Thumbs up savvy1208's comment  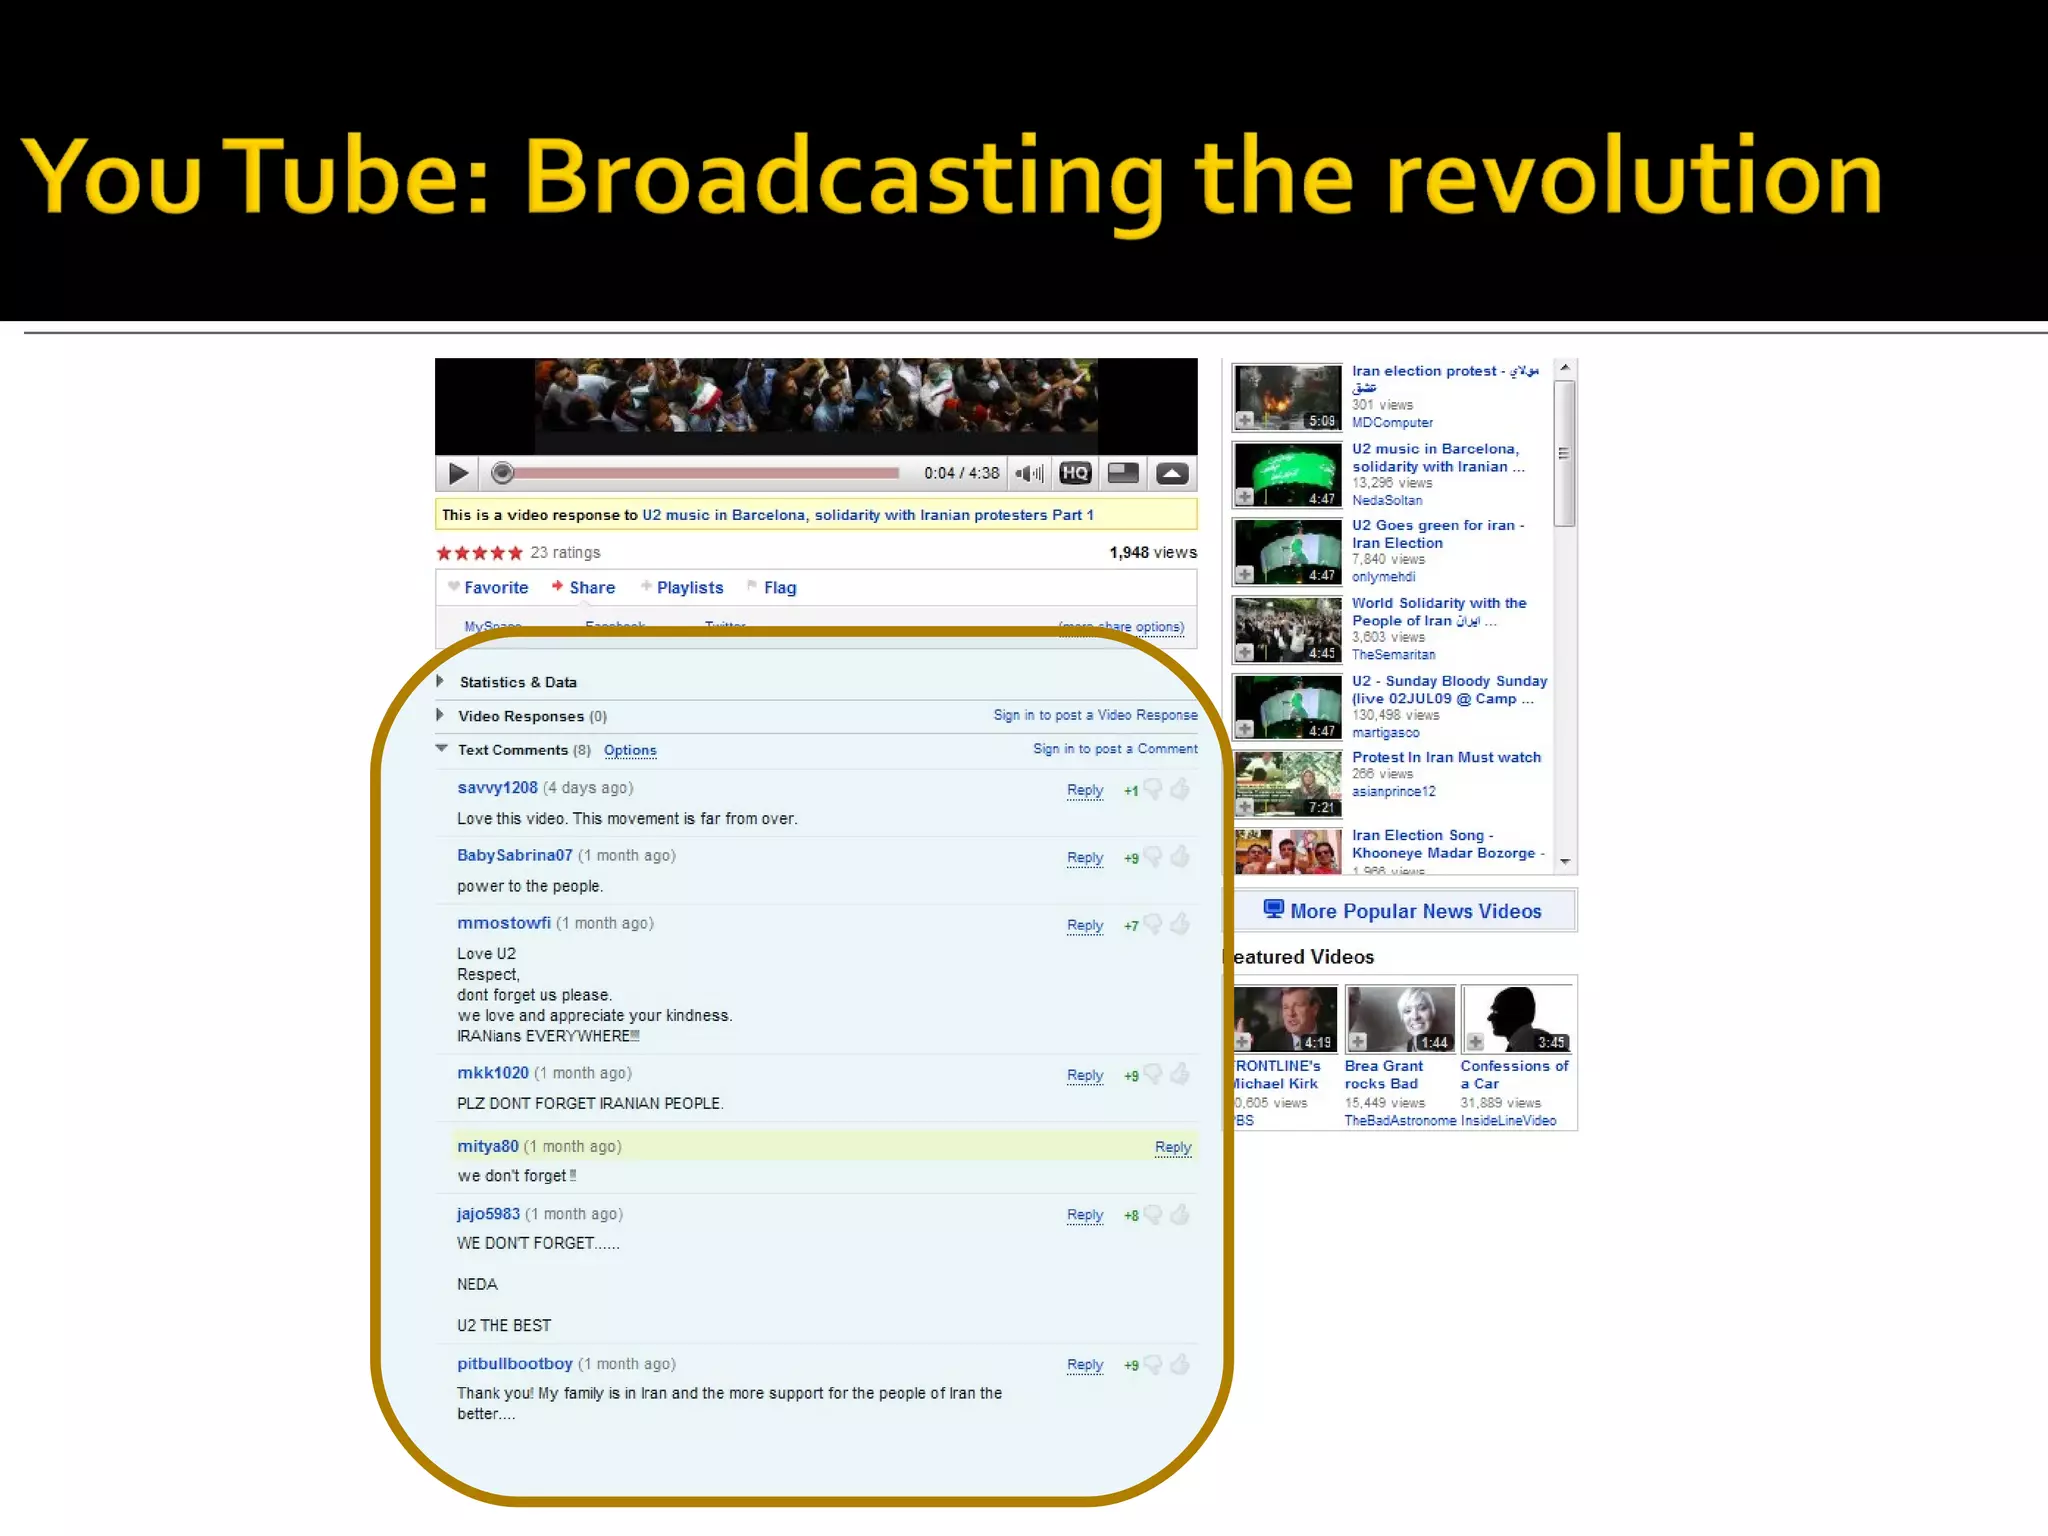pos(1181,790)
